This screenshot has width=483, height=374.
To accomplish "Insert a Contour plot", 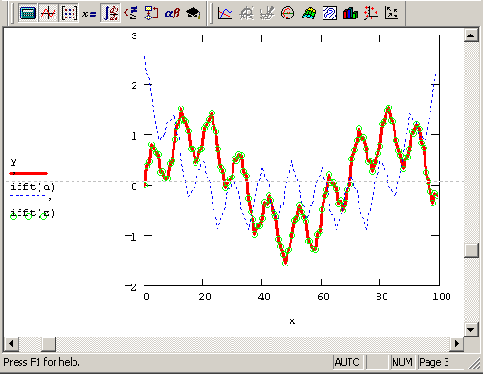I will point(330,13).
